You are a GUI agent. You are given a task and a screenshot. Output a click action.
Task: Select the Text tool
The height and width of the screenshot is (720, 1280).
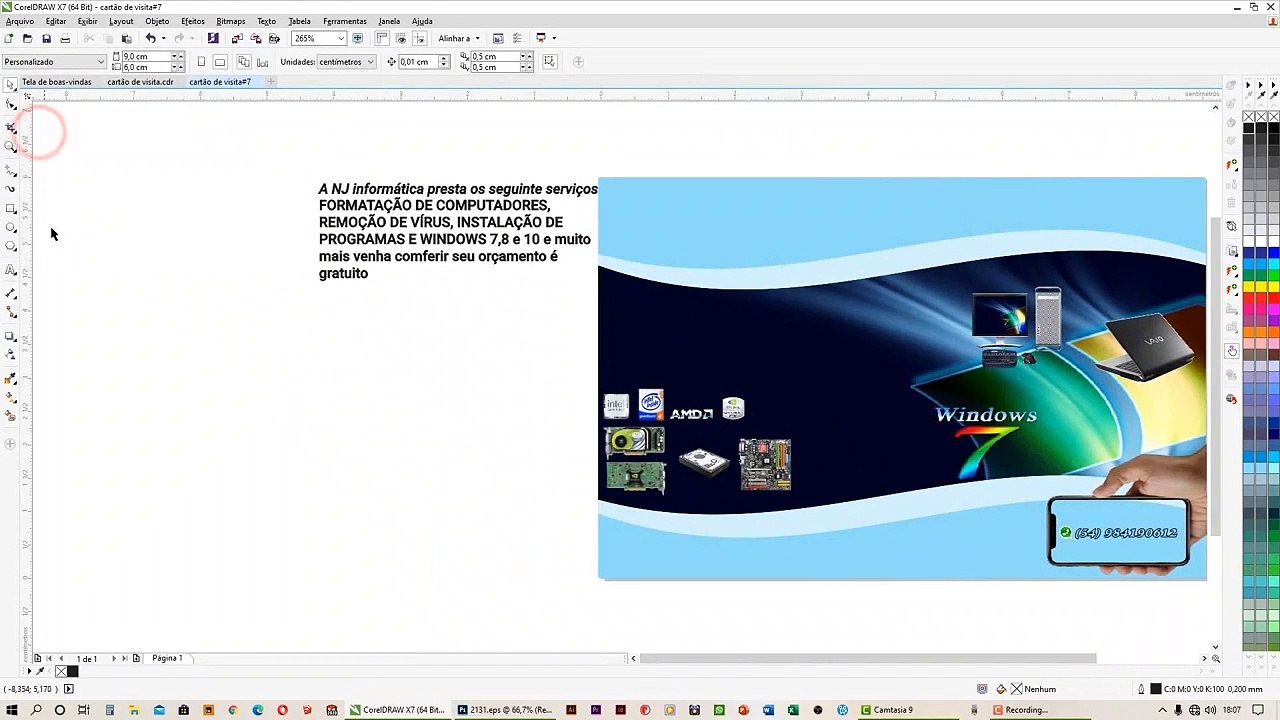click(x=11, y=270)
